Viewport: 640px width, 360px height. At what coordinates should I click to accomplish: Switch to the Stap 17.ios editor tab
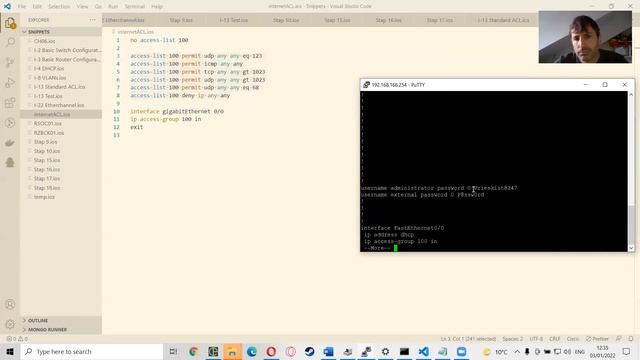click(440, 20)
